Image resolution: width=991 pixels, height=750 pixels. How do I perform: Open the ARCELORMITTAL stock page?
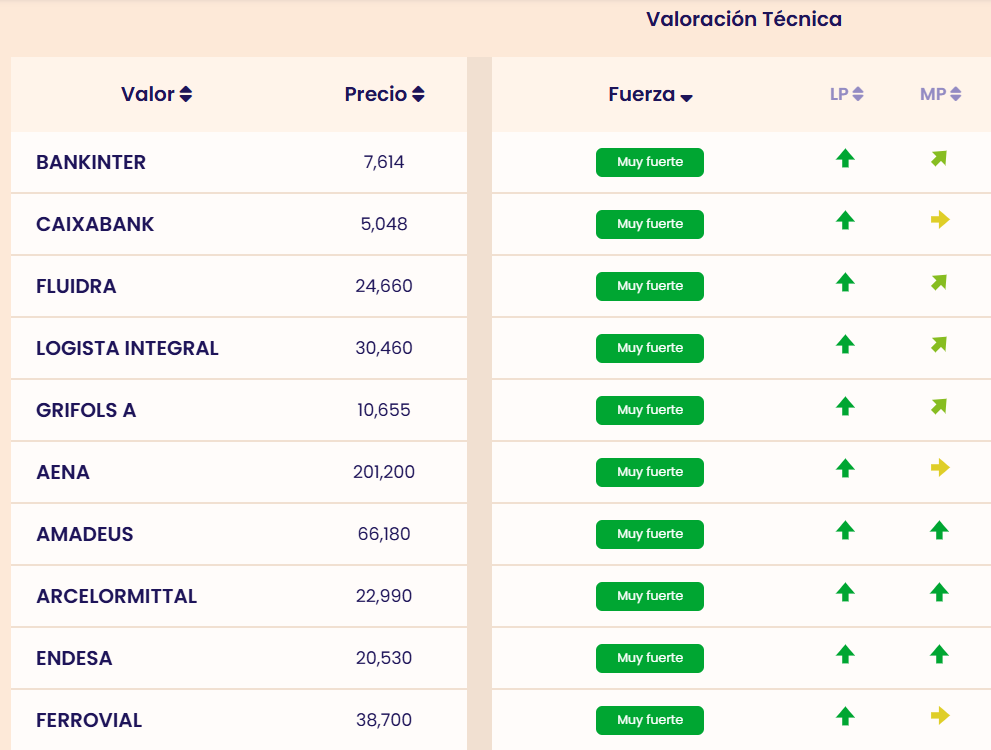(x=116, y=596)
